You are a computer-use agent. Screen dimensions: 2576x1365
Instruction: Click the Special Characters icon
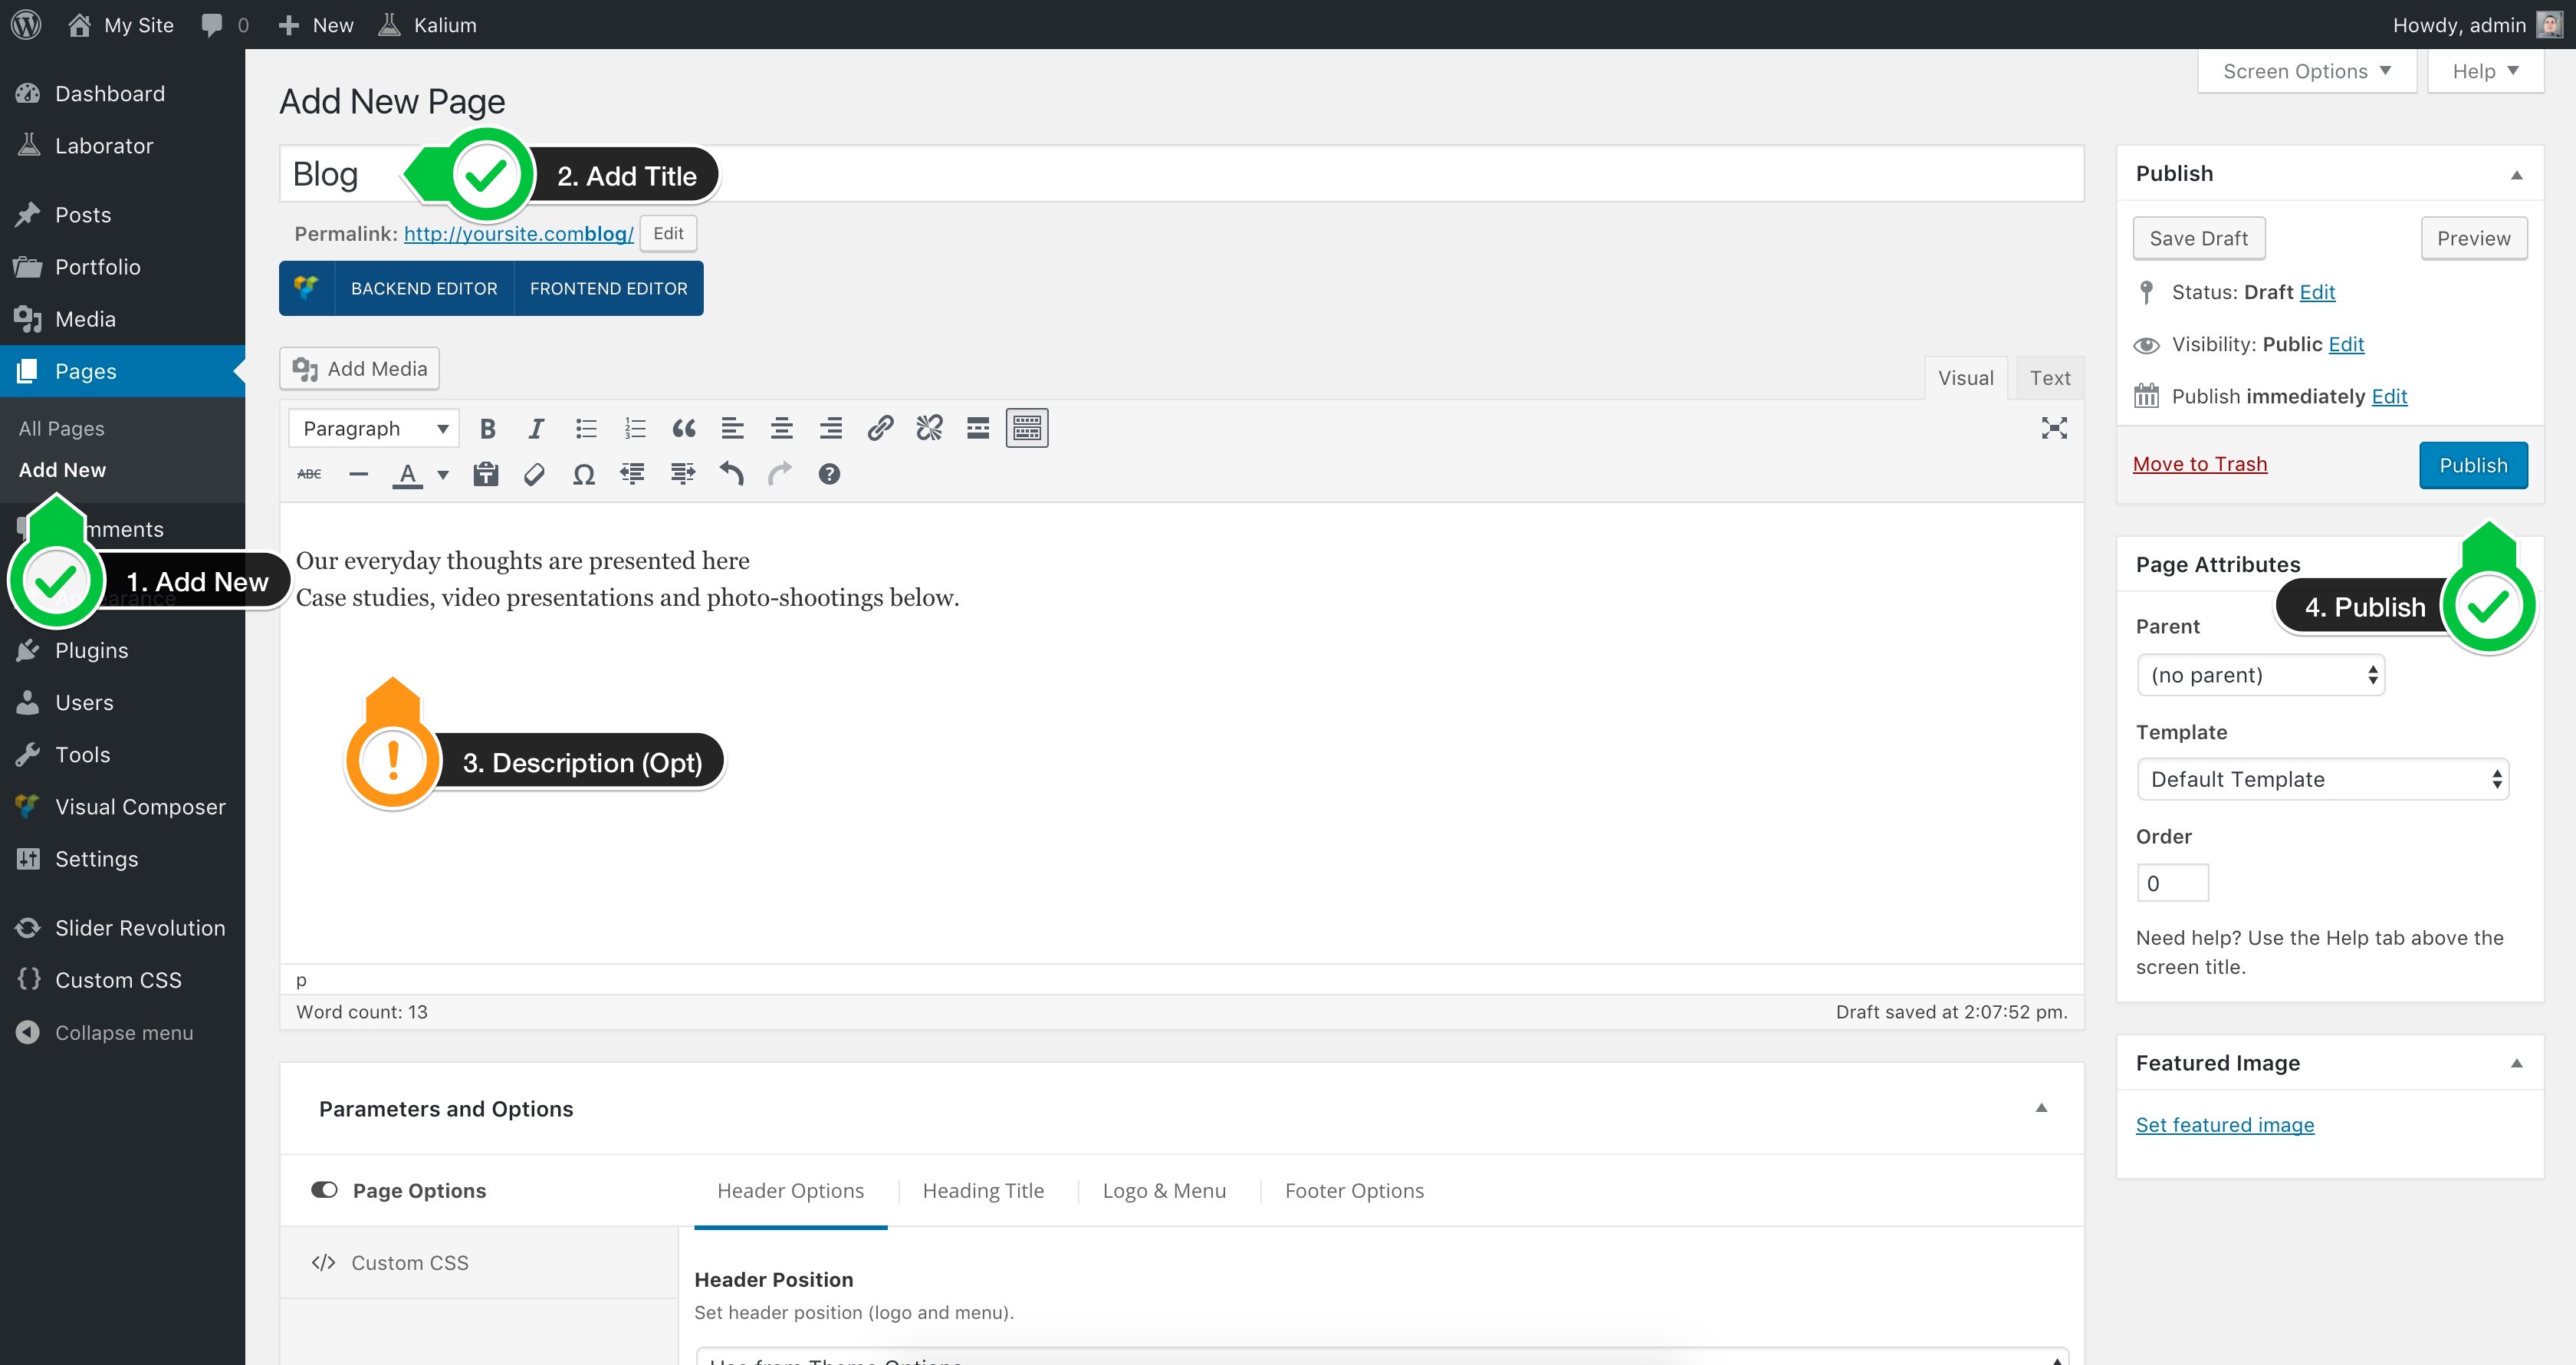(x=583, y=474)
